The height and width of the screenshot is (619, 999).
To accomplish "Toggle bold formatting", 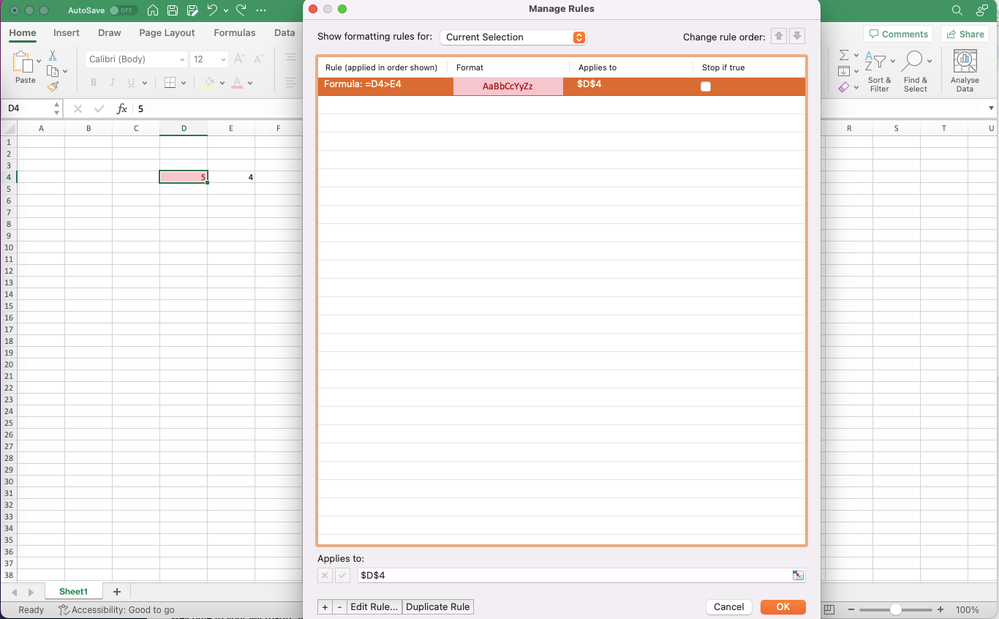I will pos(92,81).
